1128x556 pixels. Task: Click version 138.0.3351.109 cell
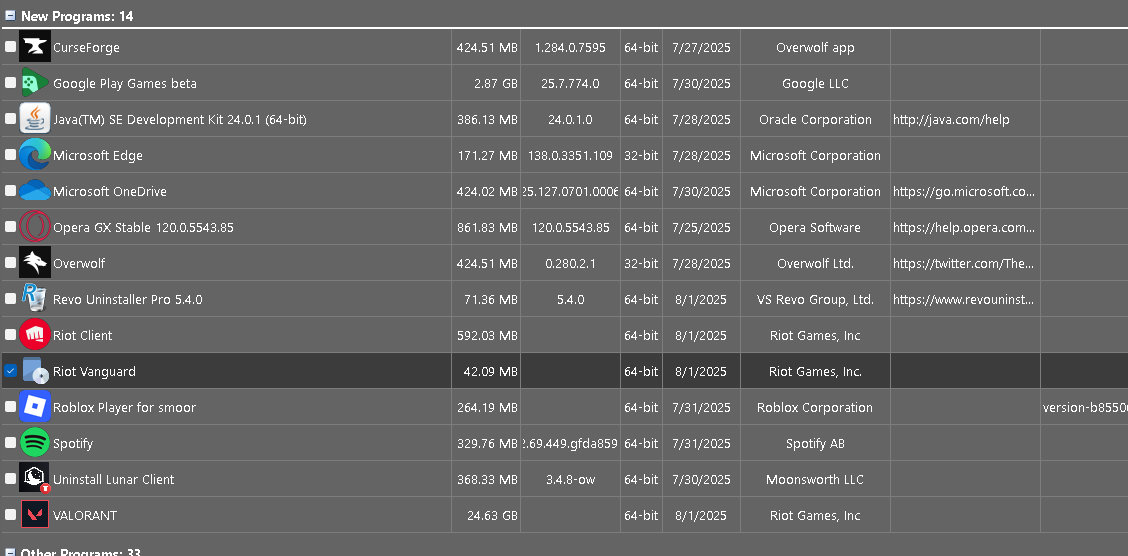570,155
